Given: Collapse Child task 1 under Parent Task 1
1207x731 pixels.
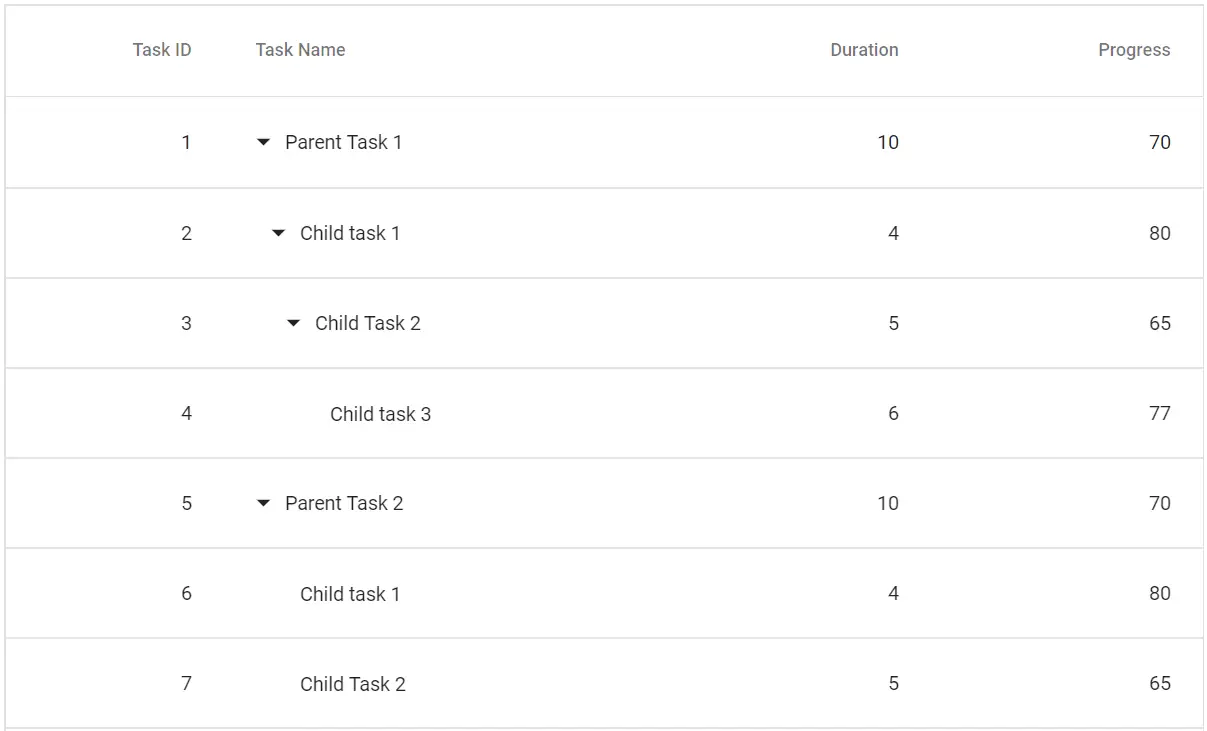Looking at the screenshot, I should 279,233.
